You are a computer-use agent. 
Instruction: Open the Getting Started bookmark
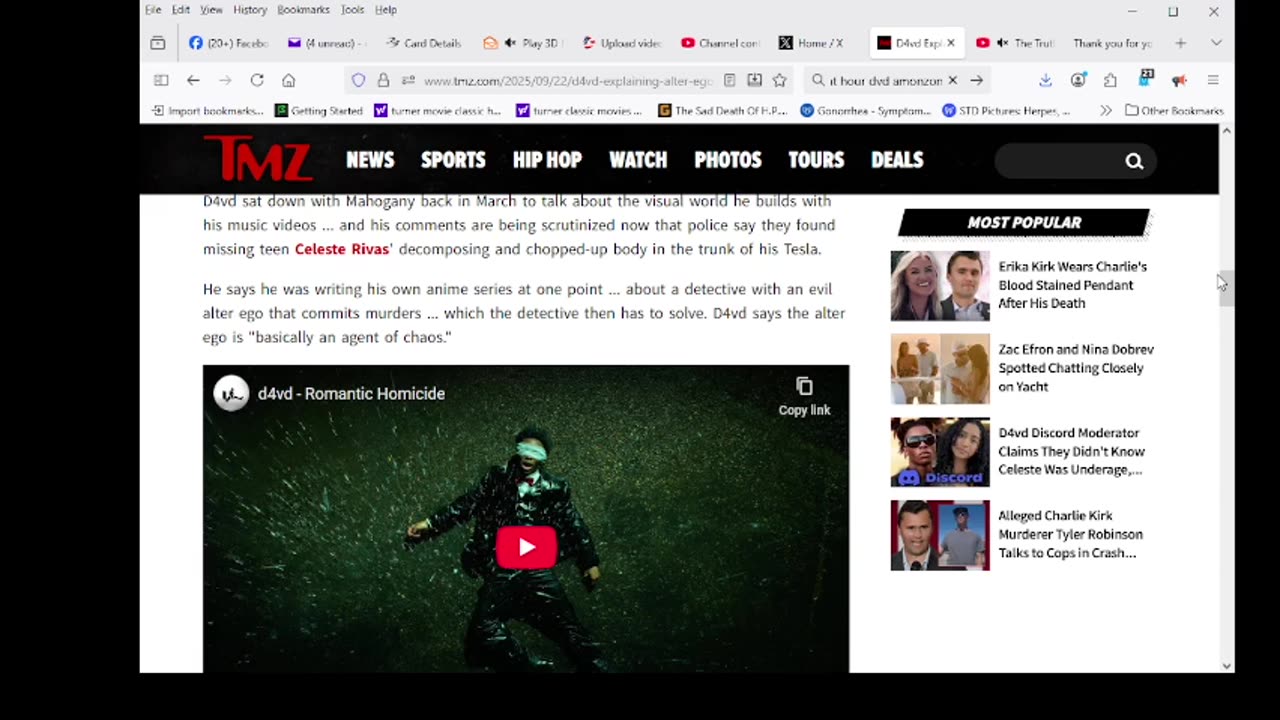[319, 111]
